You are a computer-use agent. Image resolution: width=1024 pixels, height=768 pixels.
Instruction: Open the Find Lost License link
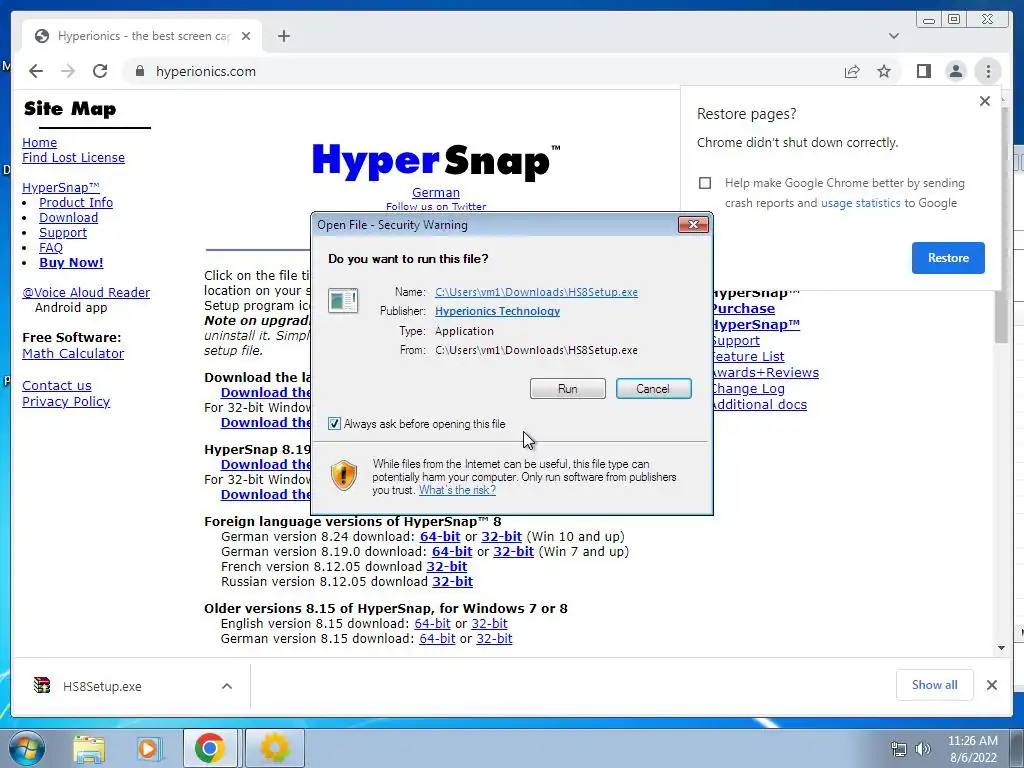(73, 157)
